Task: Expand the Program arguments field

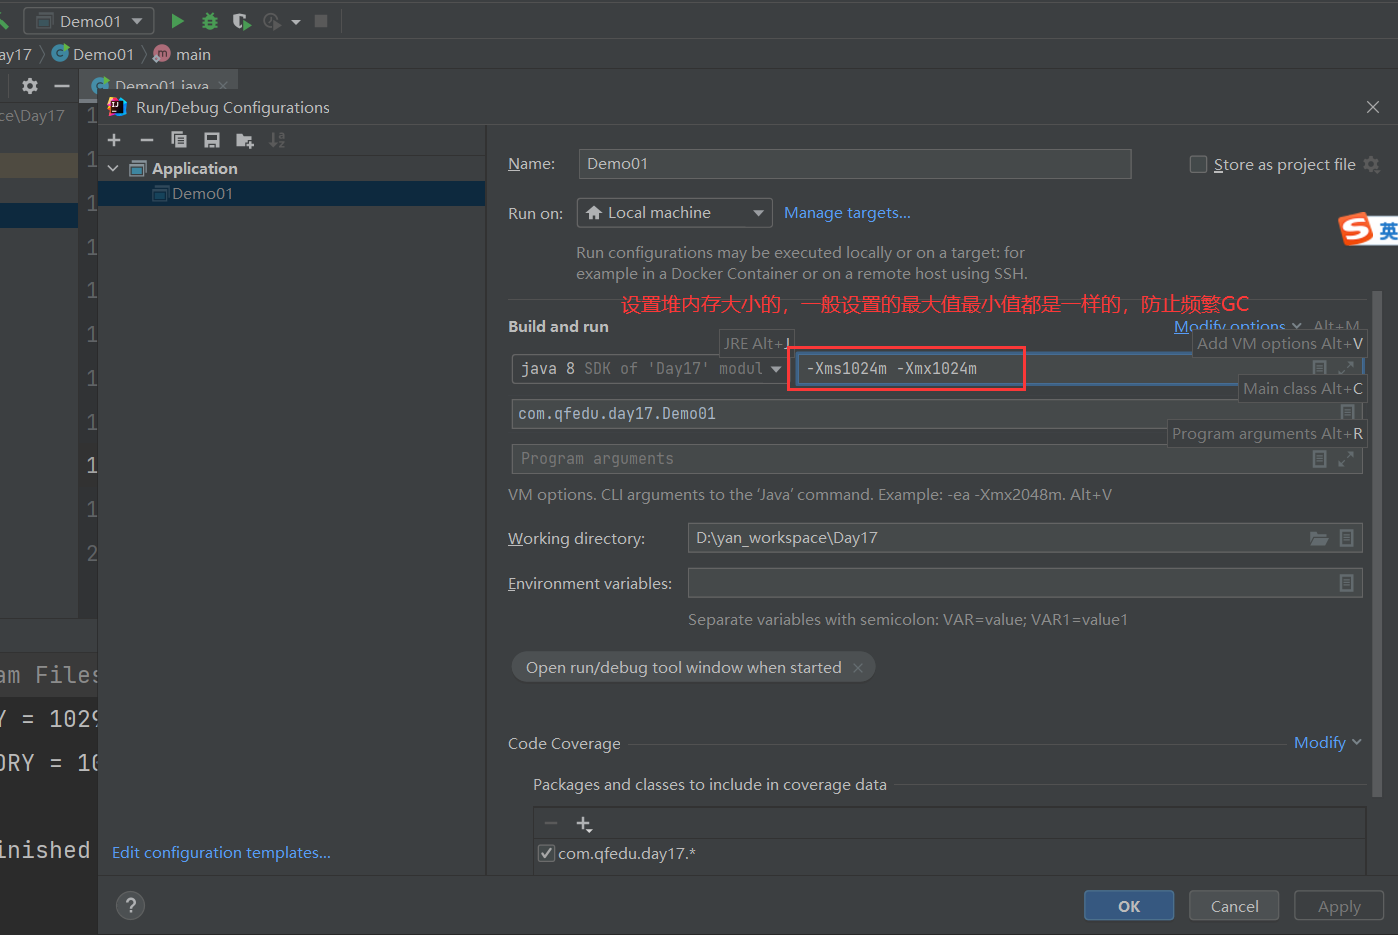Action: [1346, 459]
